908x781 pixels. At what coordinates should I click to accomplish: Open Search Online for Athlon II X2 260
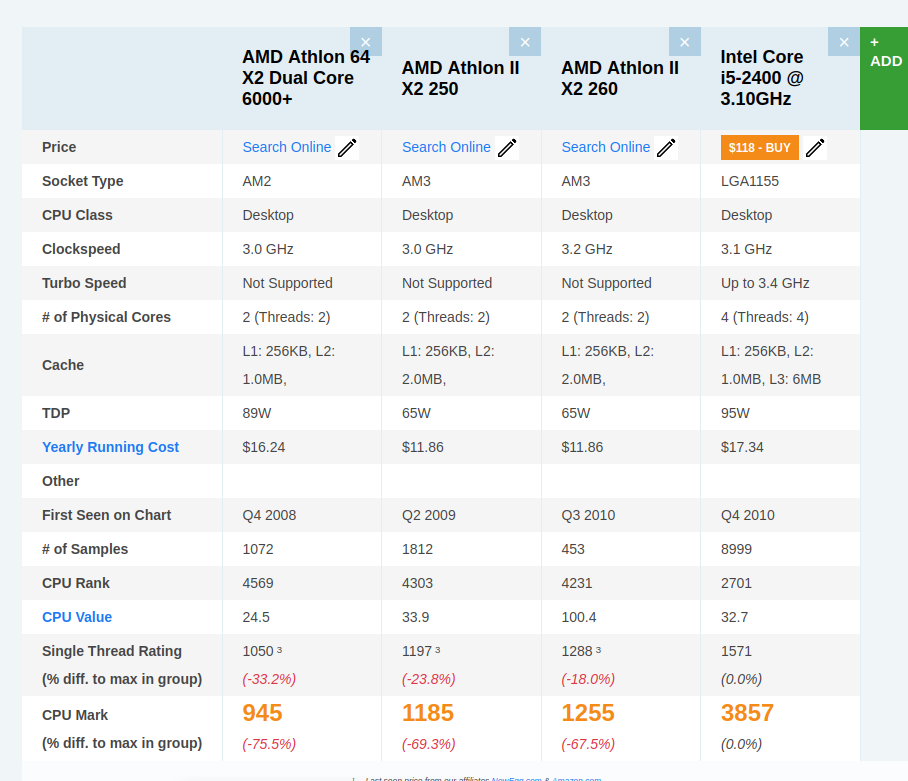click(x=606, y=147)
